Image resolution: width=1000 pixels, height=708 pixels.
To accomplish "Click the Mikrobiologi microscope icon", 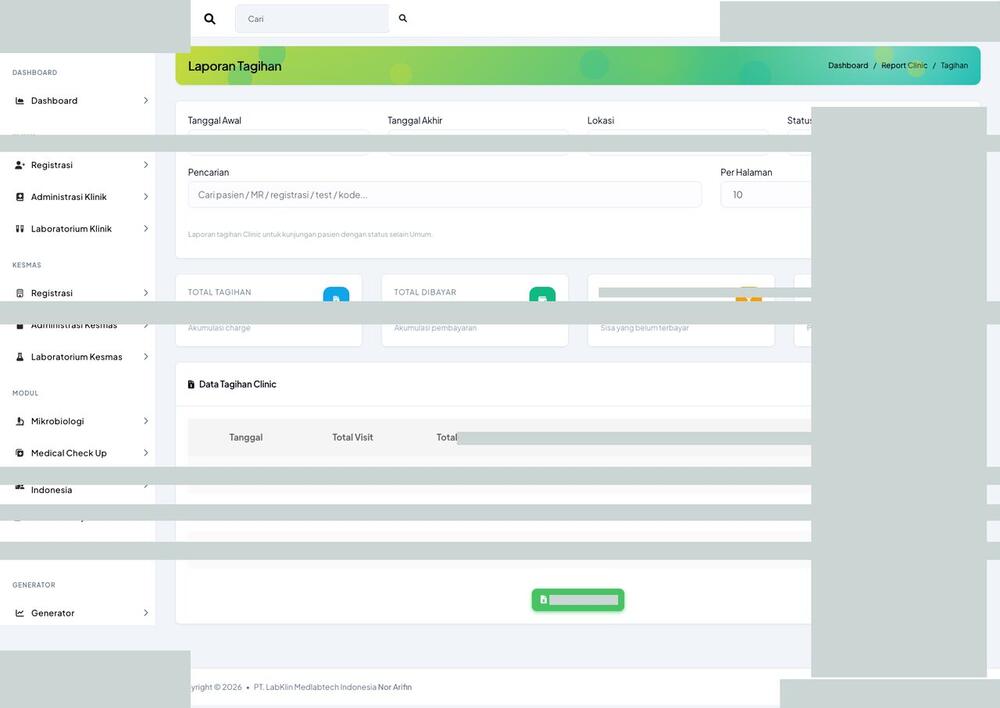I will [x=20, y=422].
